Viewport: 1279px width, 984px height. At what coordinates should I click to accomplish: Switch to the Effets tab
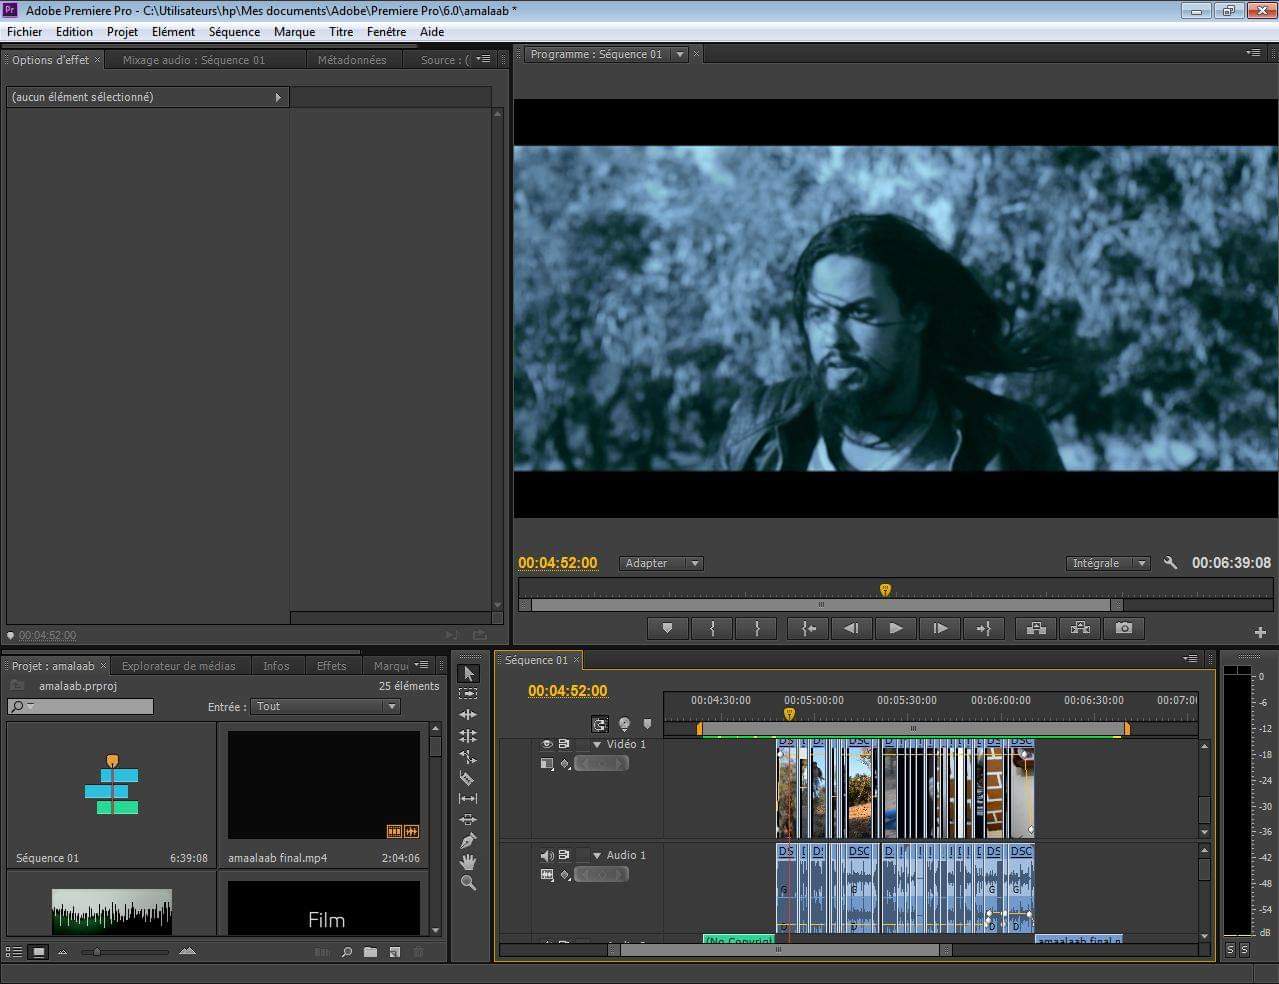[331, 666]
